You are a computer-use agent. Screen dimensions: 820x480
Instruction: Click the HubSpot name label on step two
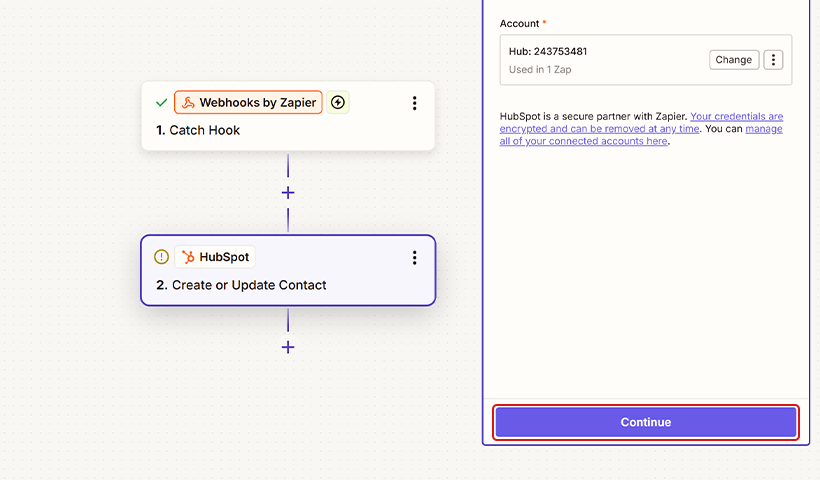224,257
